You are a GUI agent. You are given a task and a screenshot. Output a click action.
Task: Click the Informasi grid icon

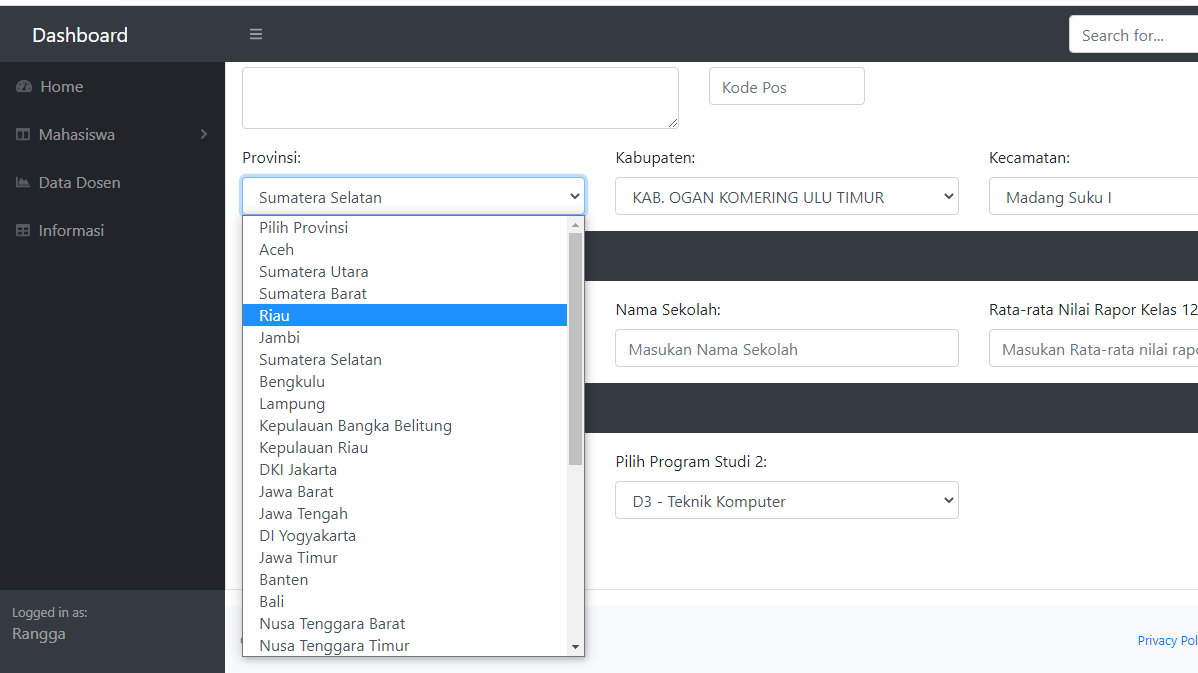point(22,230)
